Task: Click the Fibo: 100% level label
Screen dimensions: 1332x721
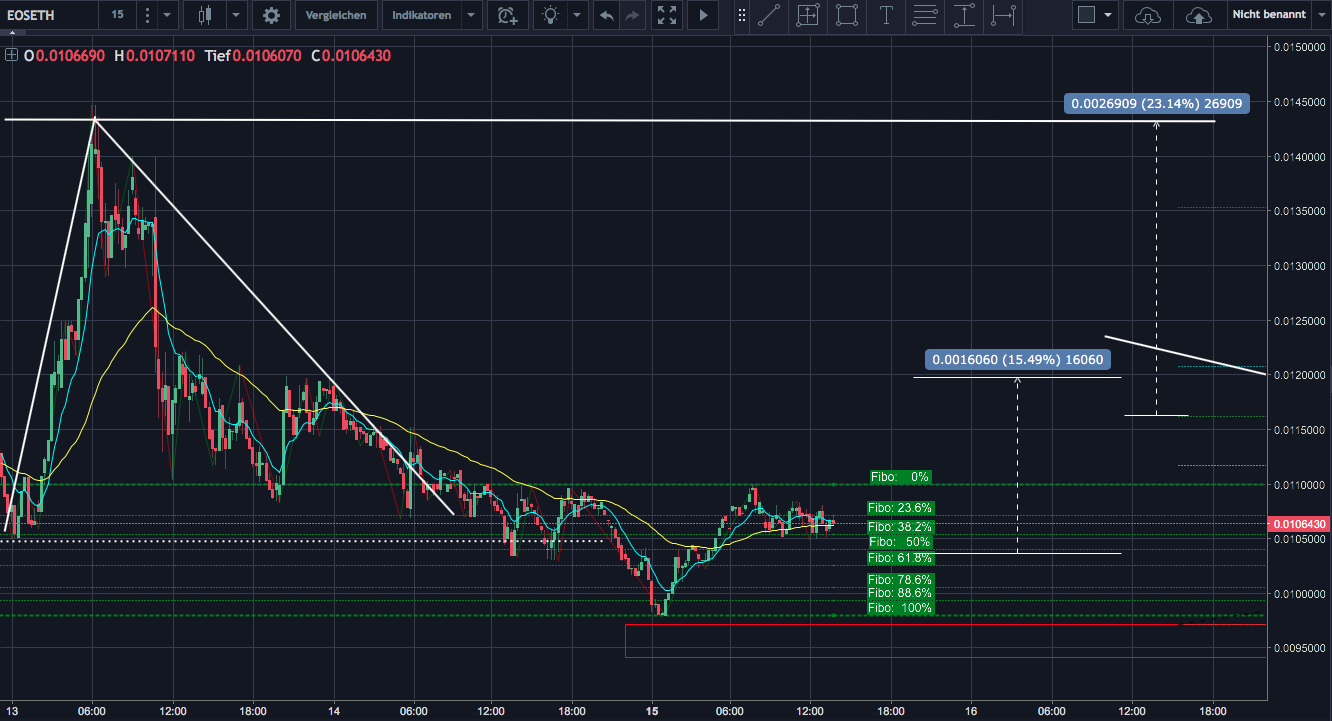Action: click(900, 608)
